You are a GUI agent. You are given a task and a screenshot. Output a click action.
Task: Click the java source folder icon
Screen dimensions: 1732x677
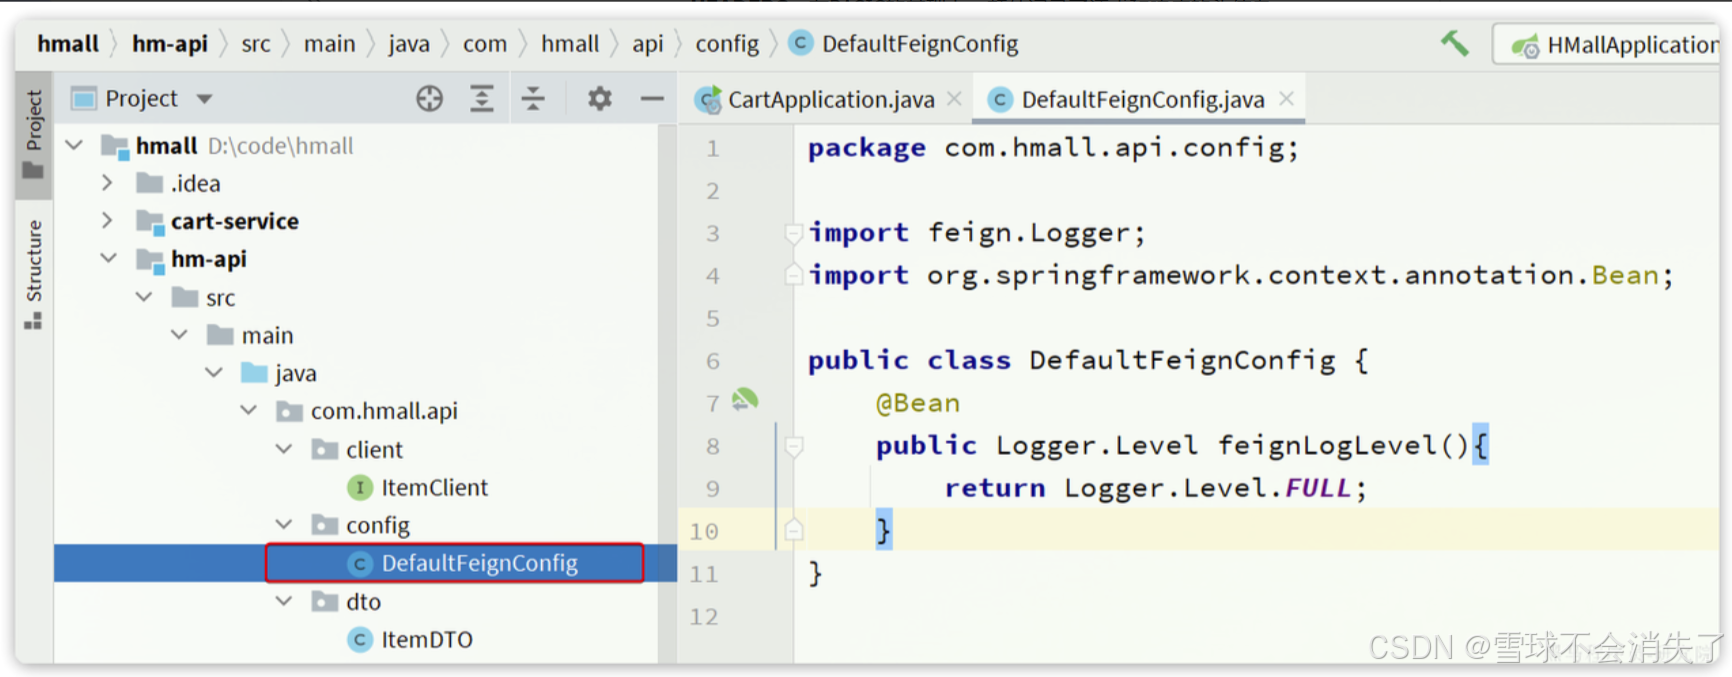(255, 373)
